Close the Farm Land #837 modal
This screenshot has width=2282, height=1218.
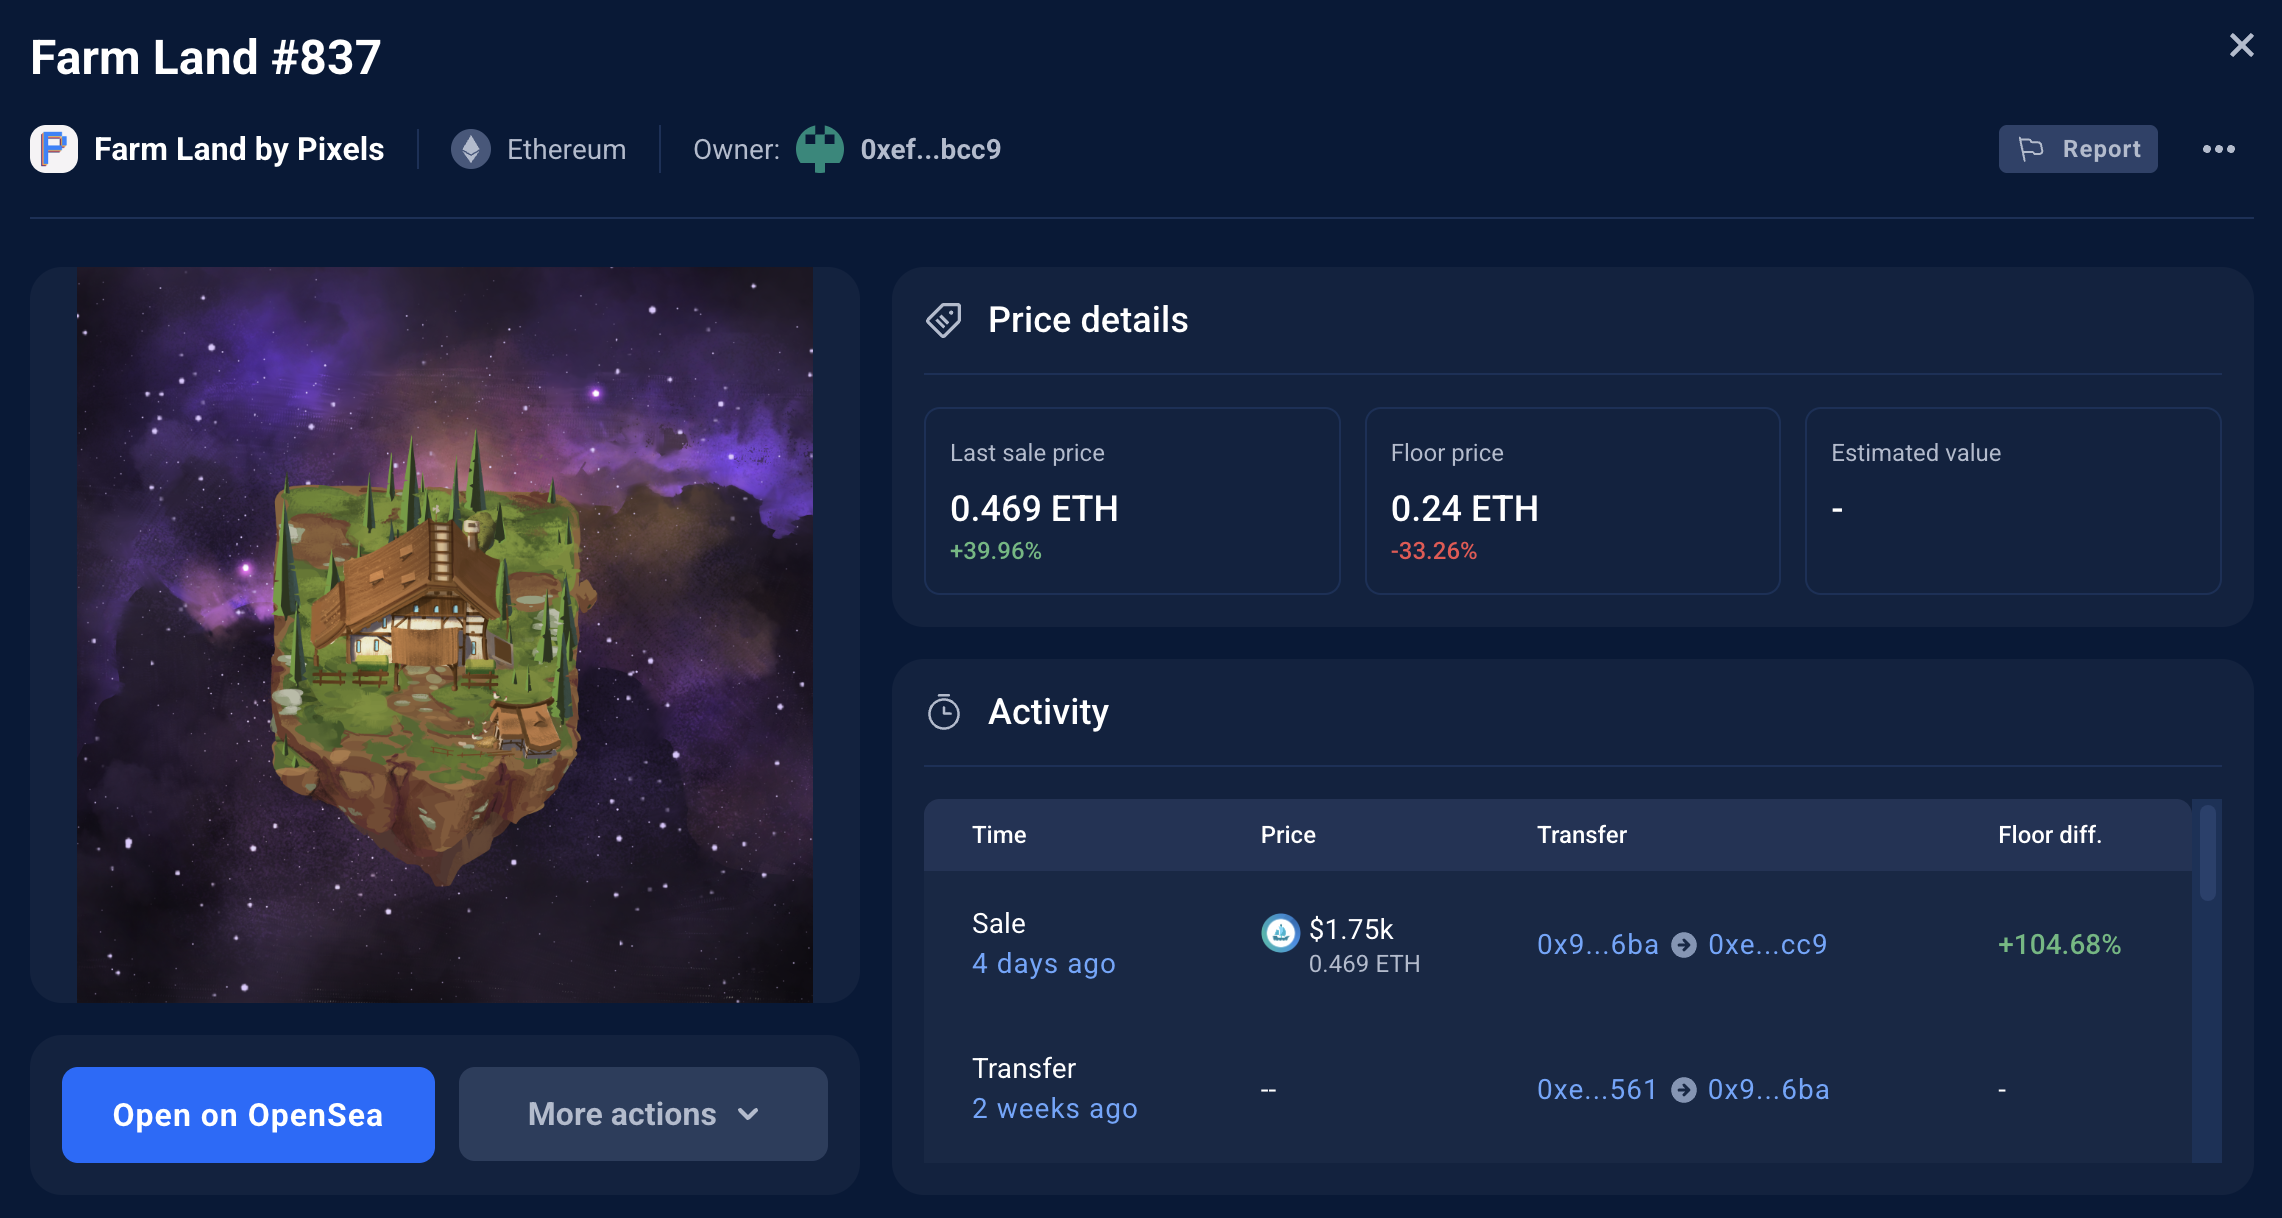click(2242, 44)
